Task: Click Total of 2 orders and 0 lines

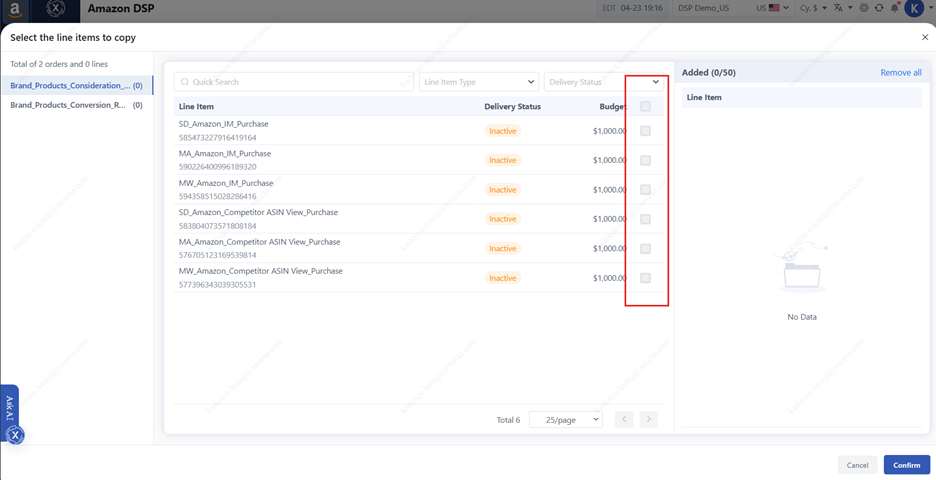Action: (59, 64)
